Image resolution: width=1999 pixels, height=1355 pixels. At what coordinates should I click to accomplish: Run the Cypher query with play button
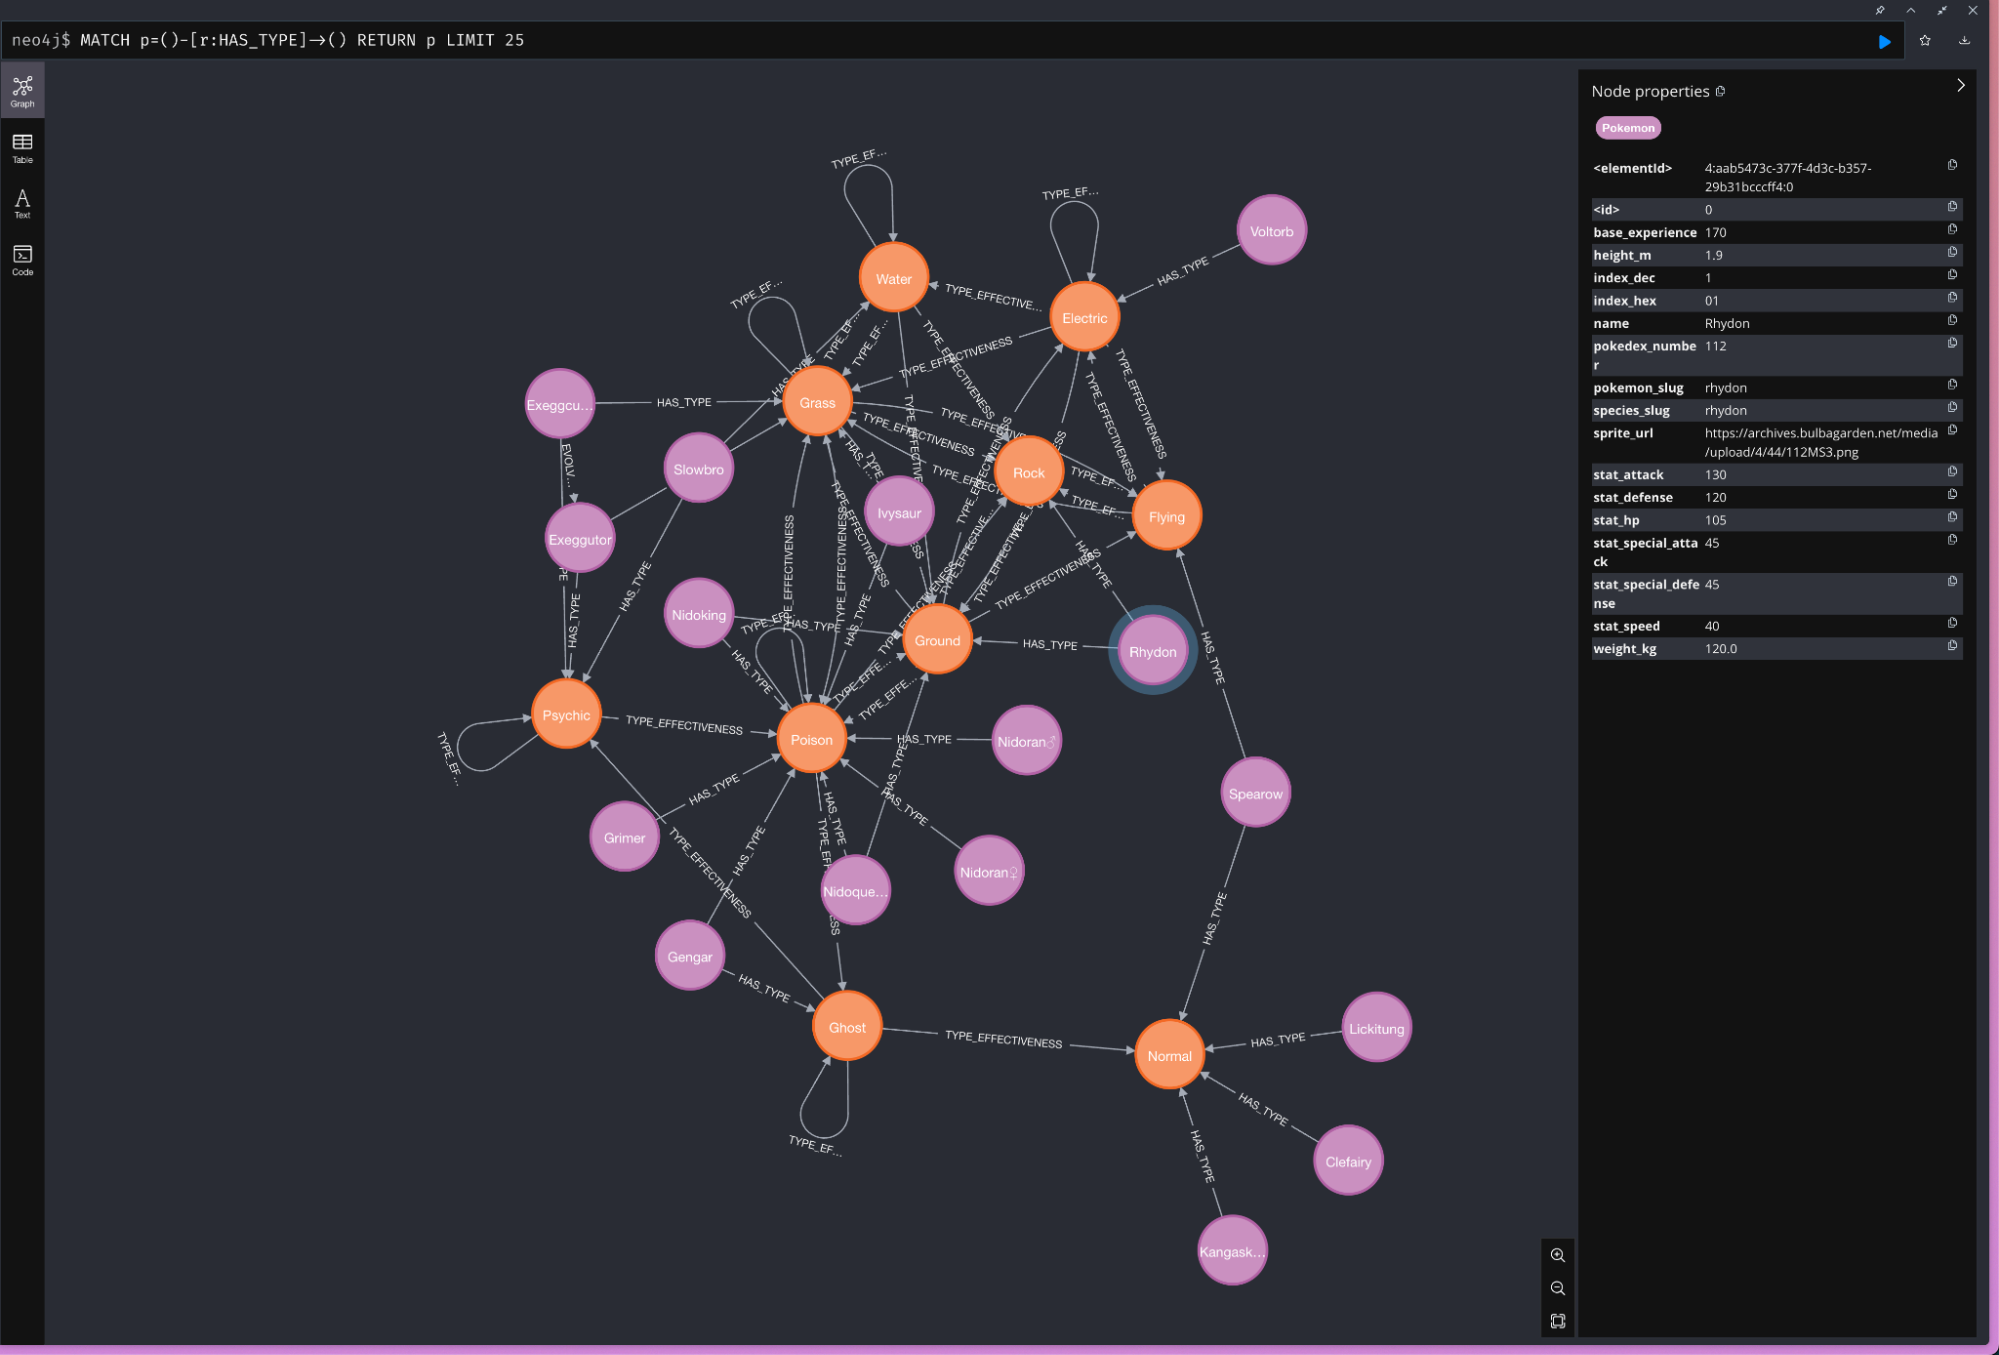[x=1884, y=41]
